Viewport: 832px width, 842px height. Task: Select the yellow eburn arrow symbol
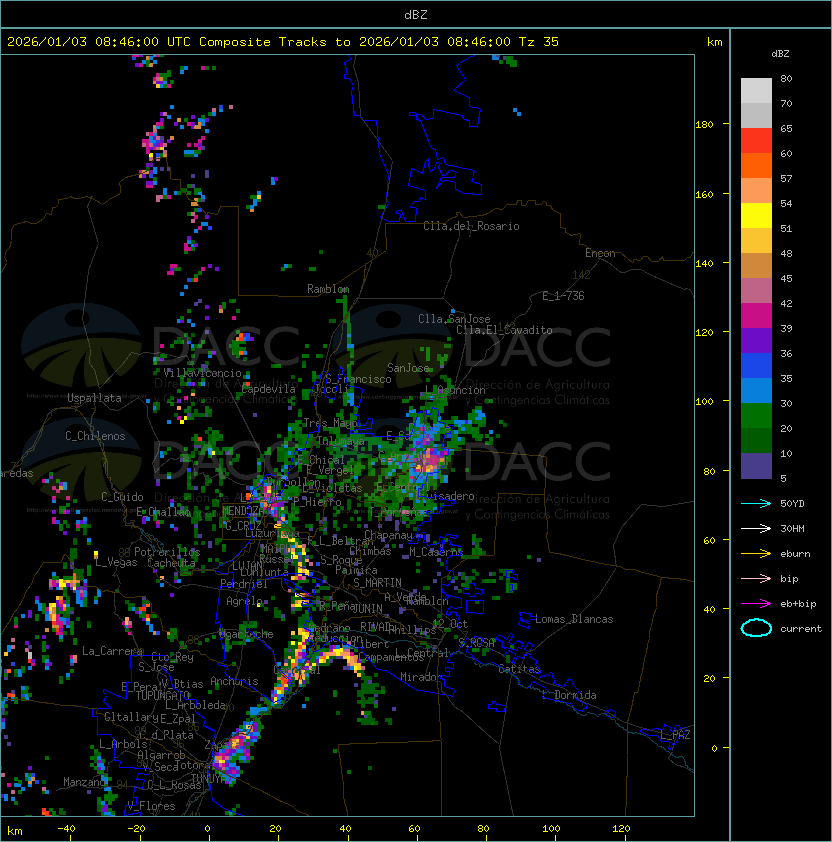756,553
